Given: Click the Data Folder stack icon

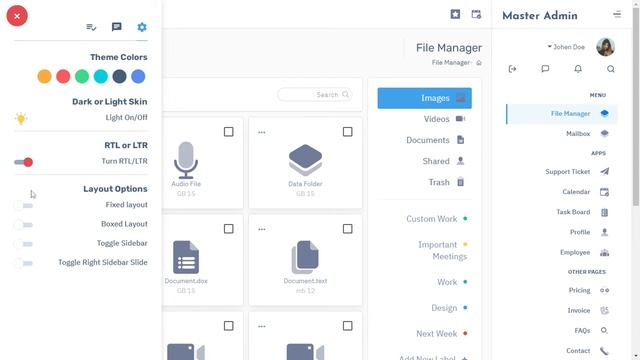Looking at the screenshot, I should tap(305, 160).
